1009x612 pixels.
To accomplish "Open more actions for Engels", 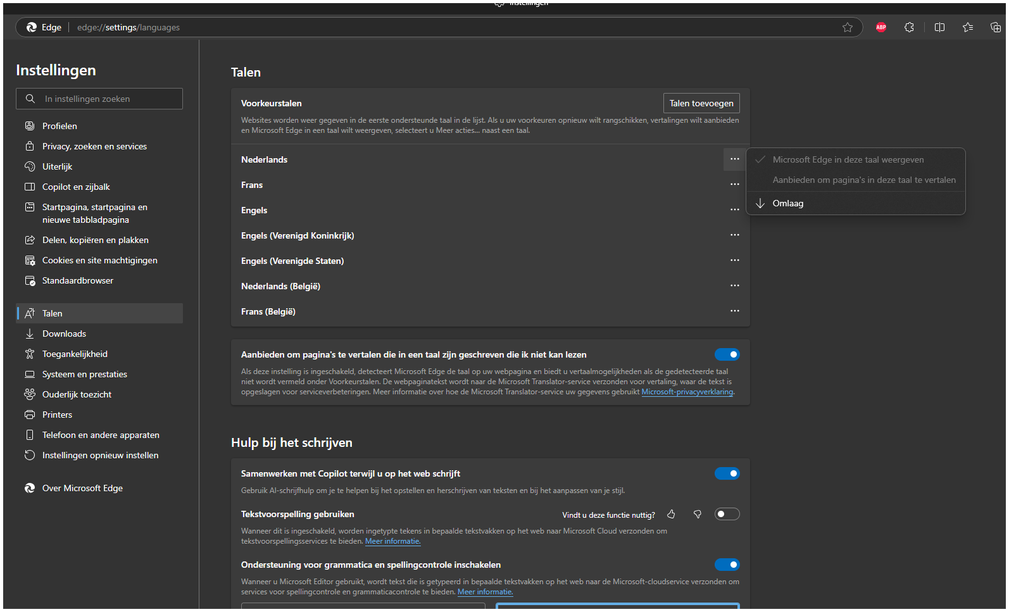I will (734, 210).
